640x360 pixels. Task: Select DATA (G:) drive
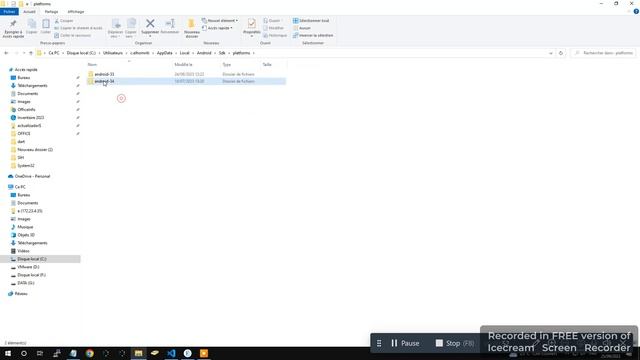[x=26, y=283]
